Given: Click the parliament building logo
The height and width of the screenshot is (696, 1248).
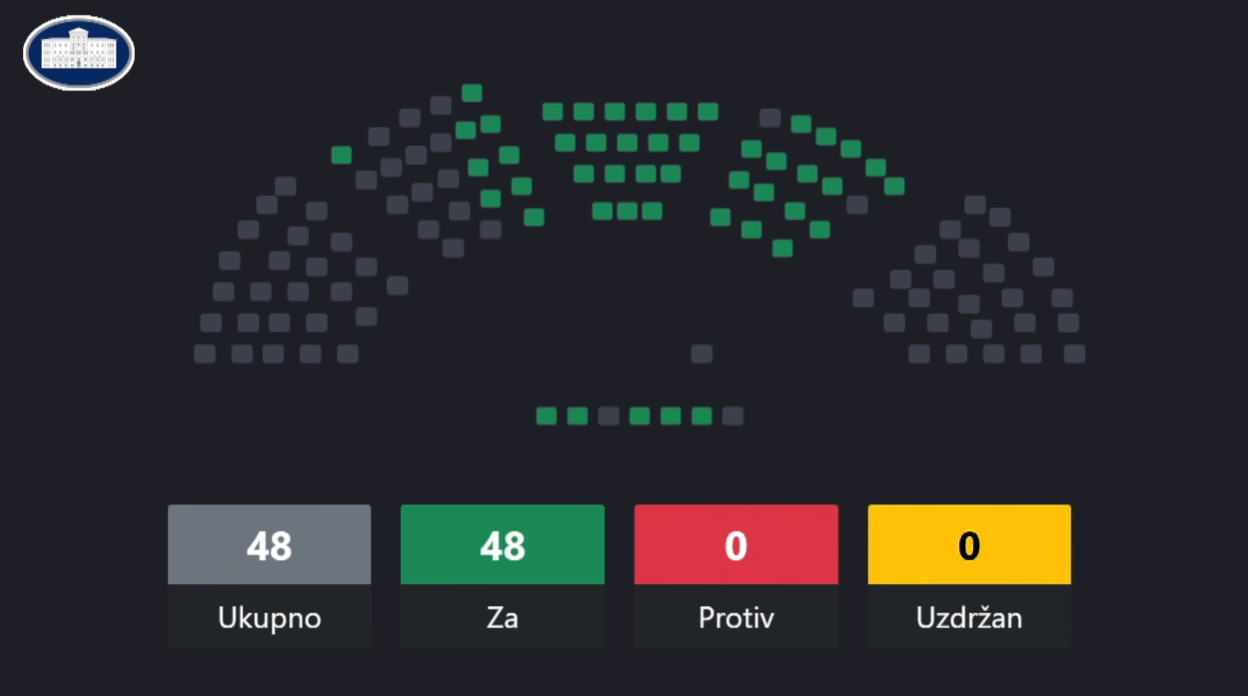Looking at the screenshot, I should (79, 53).
